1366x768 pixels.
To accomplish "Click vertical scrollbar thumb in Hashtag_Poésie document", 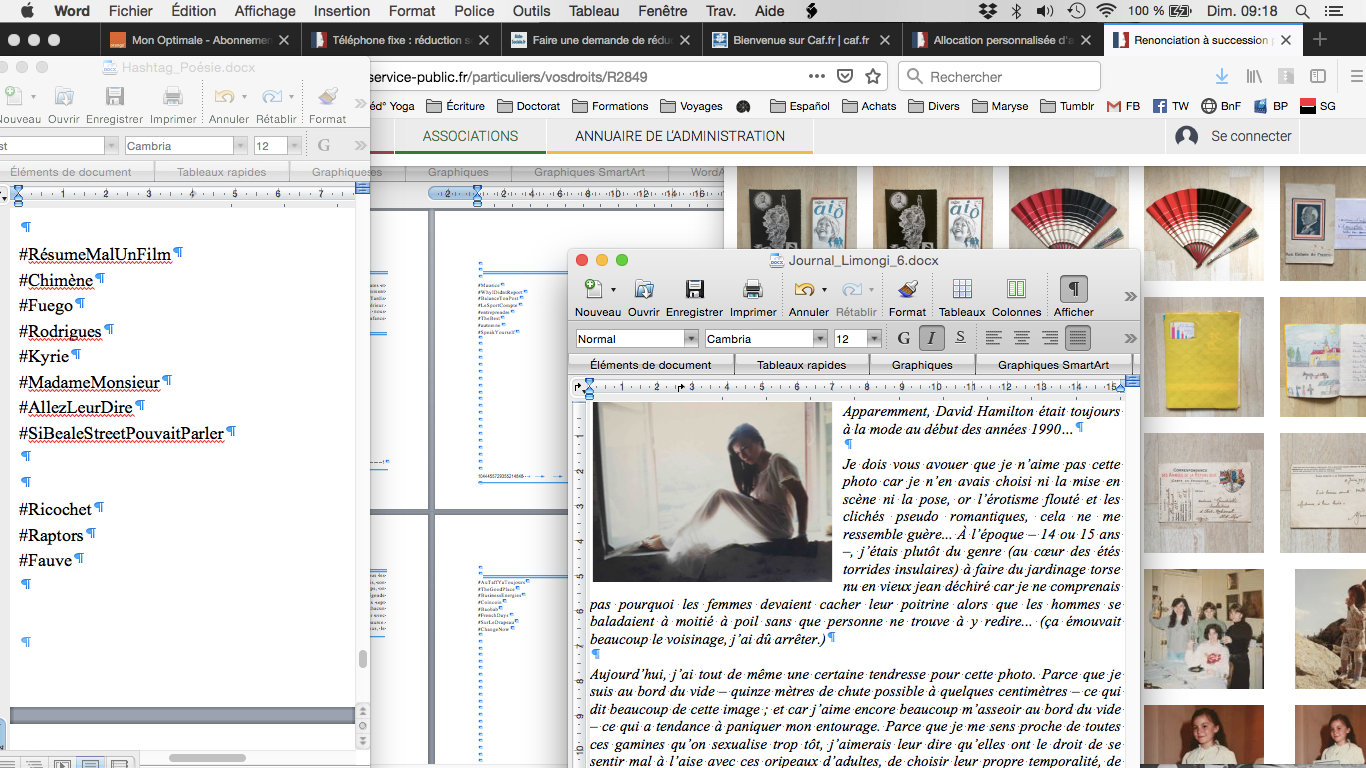I will [x=362, y=659].
